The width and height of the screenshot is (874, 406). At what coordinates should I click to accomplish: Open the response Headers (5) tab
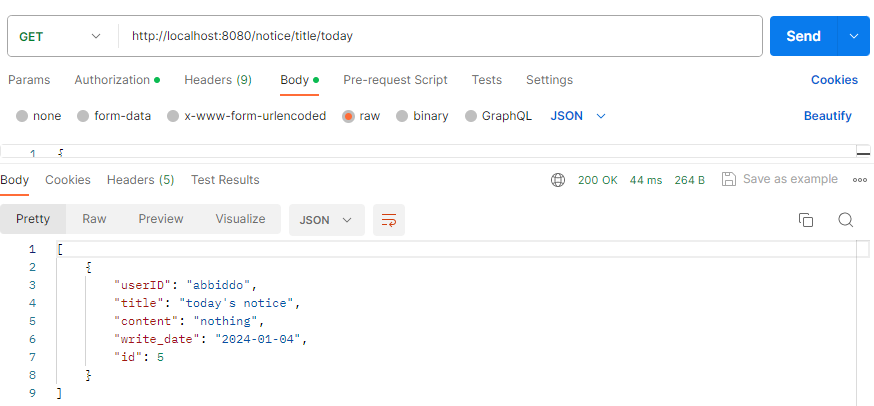[x=140, y=180]
